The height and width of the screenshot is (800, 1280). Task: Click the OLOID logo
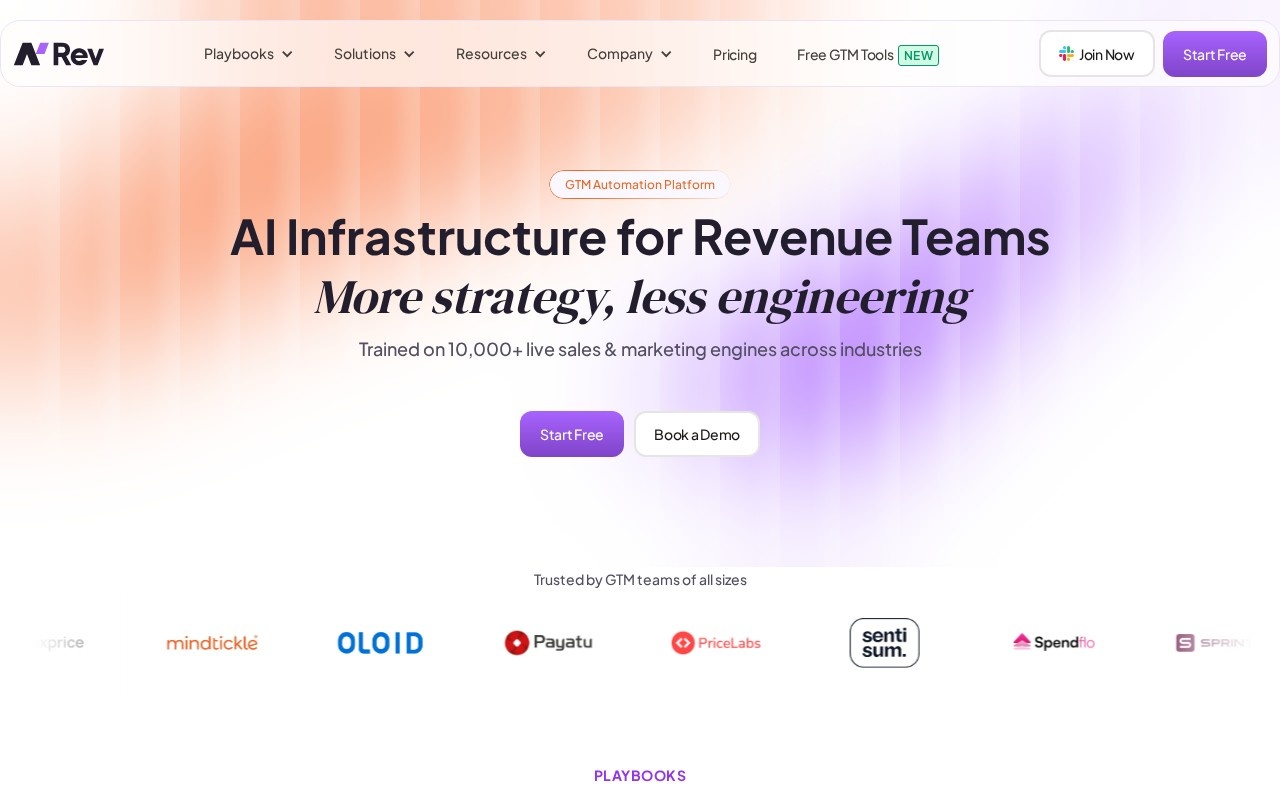click(380, 643)
